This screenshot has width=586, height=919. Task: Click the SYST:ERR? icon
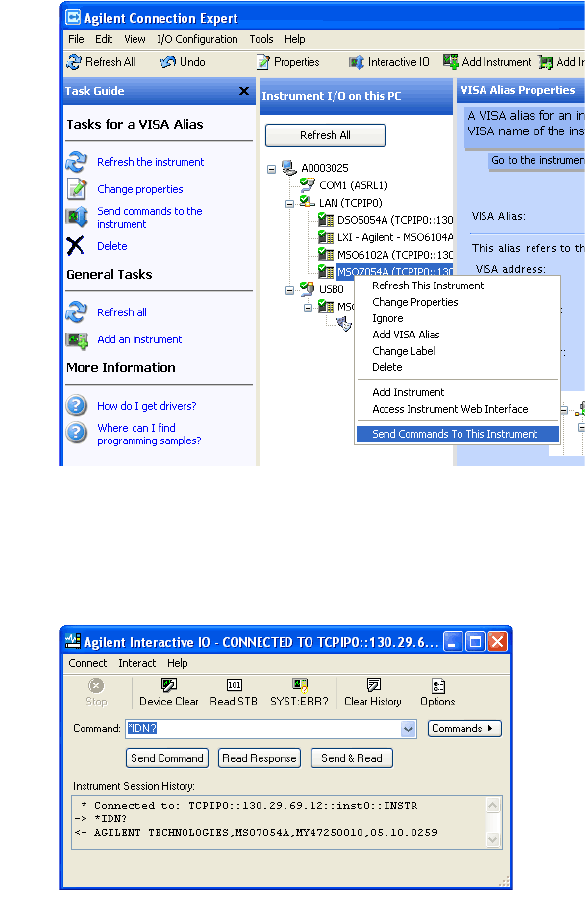click(300, 685)
